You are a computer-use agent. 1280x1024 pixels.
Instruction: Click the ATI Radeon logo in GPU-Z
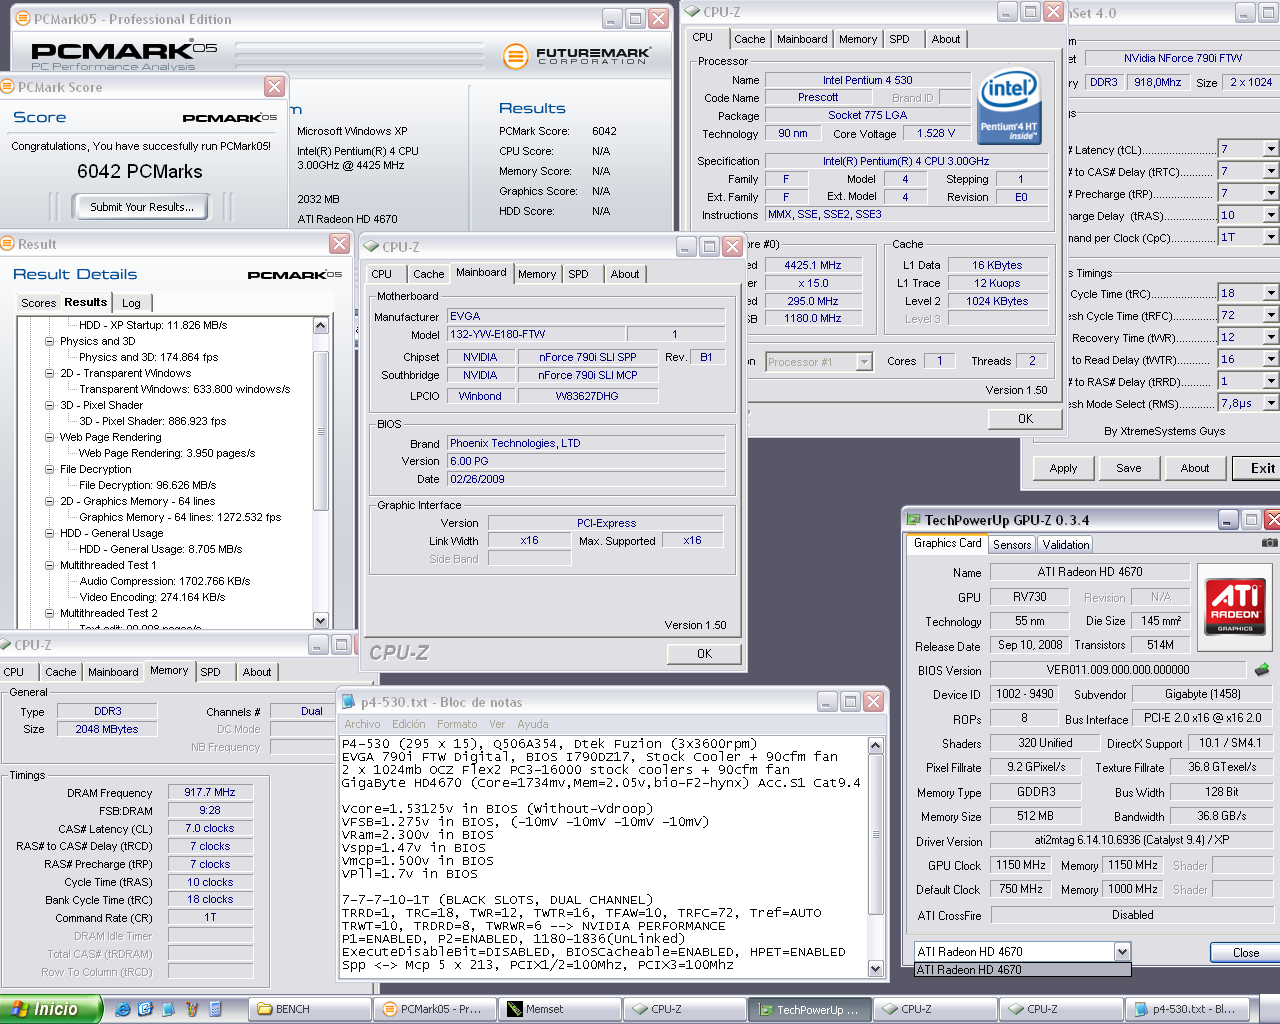pyautogui.click(x=1235, y=606)
